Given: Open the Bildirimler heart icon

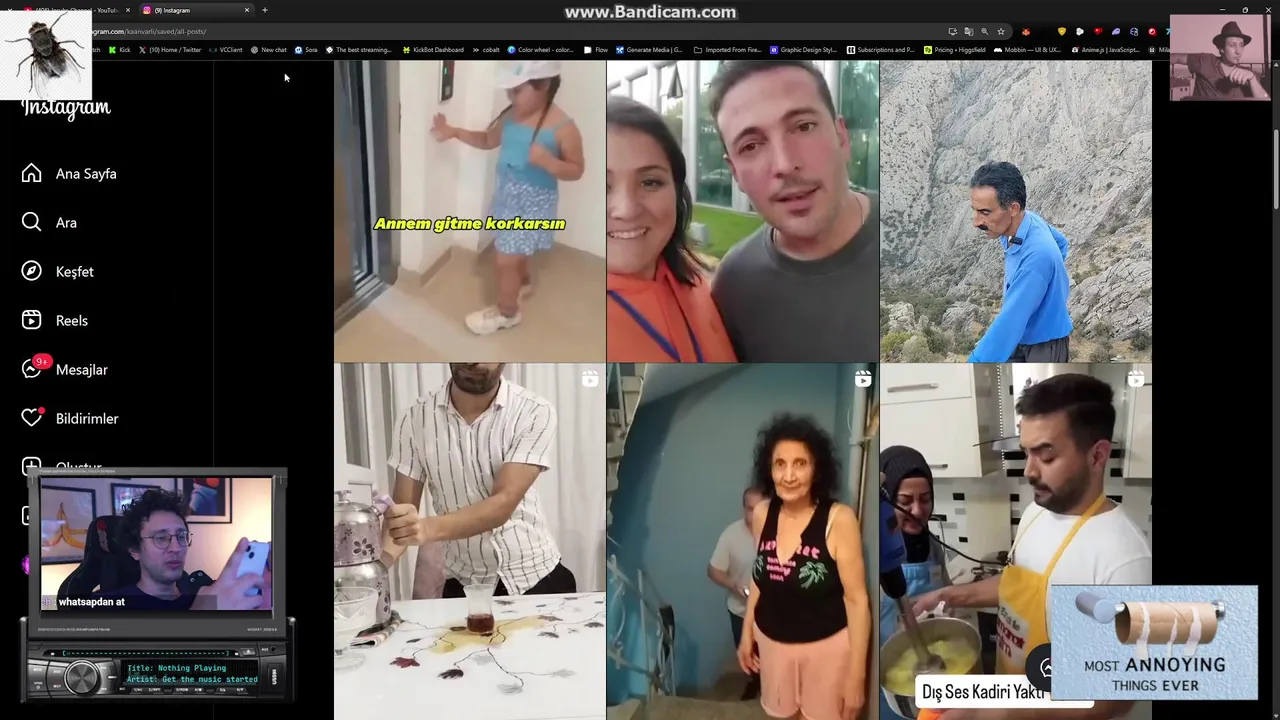Looking at the screenshot, I should pyautogui.click(x=32, y=418).
